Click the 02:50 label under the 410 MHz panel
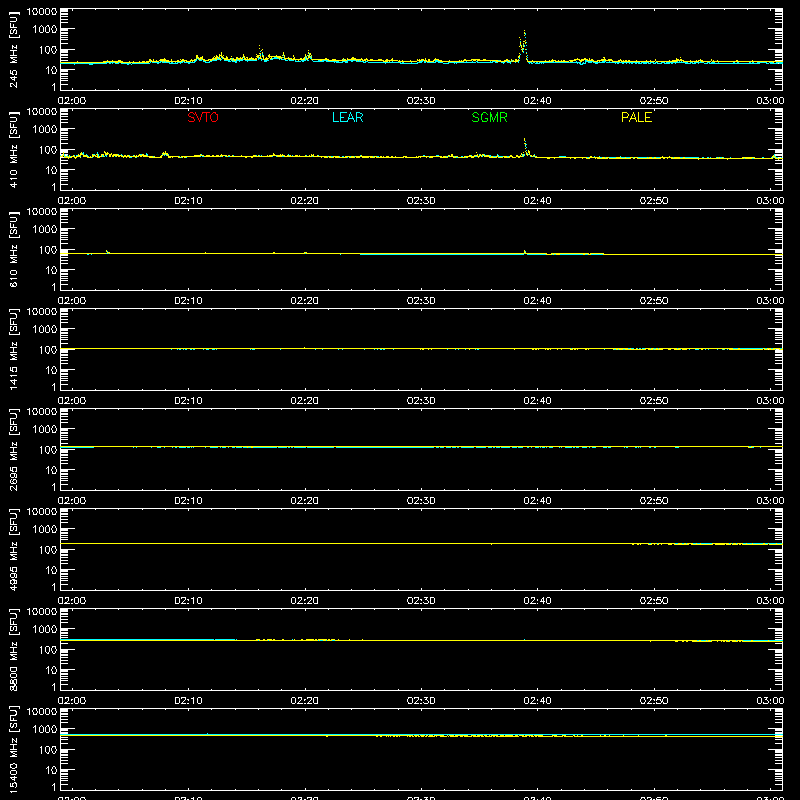This screenshot has width=800, height=800. 654,201
